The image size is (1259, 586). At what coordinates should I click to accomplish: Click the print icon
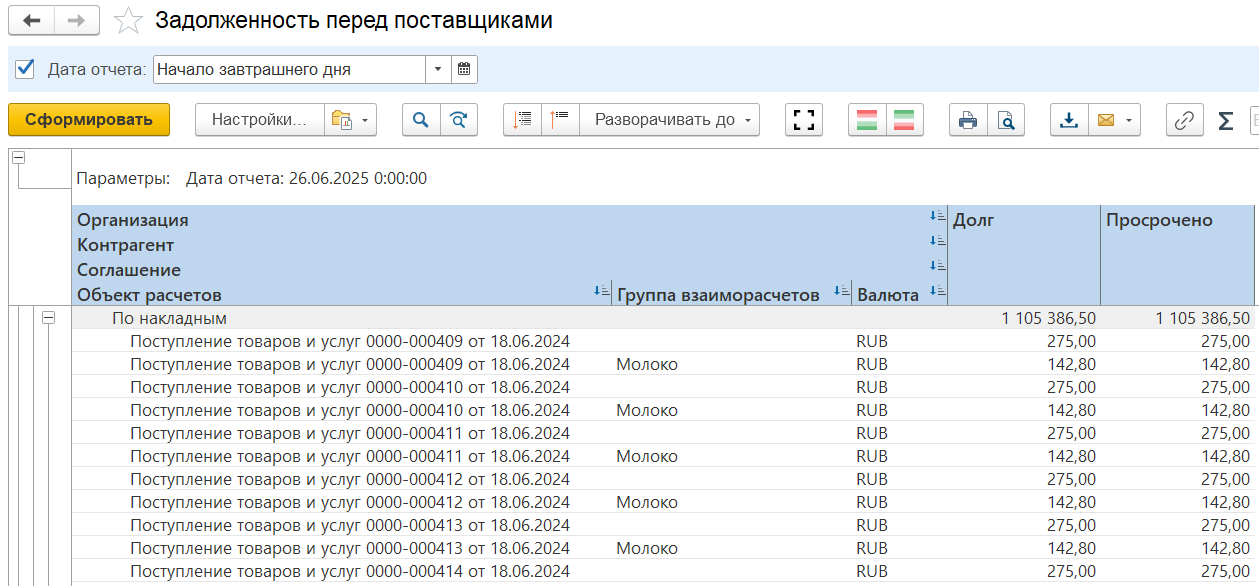[x=967, y=120]
